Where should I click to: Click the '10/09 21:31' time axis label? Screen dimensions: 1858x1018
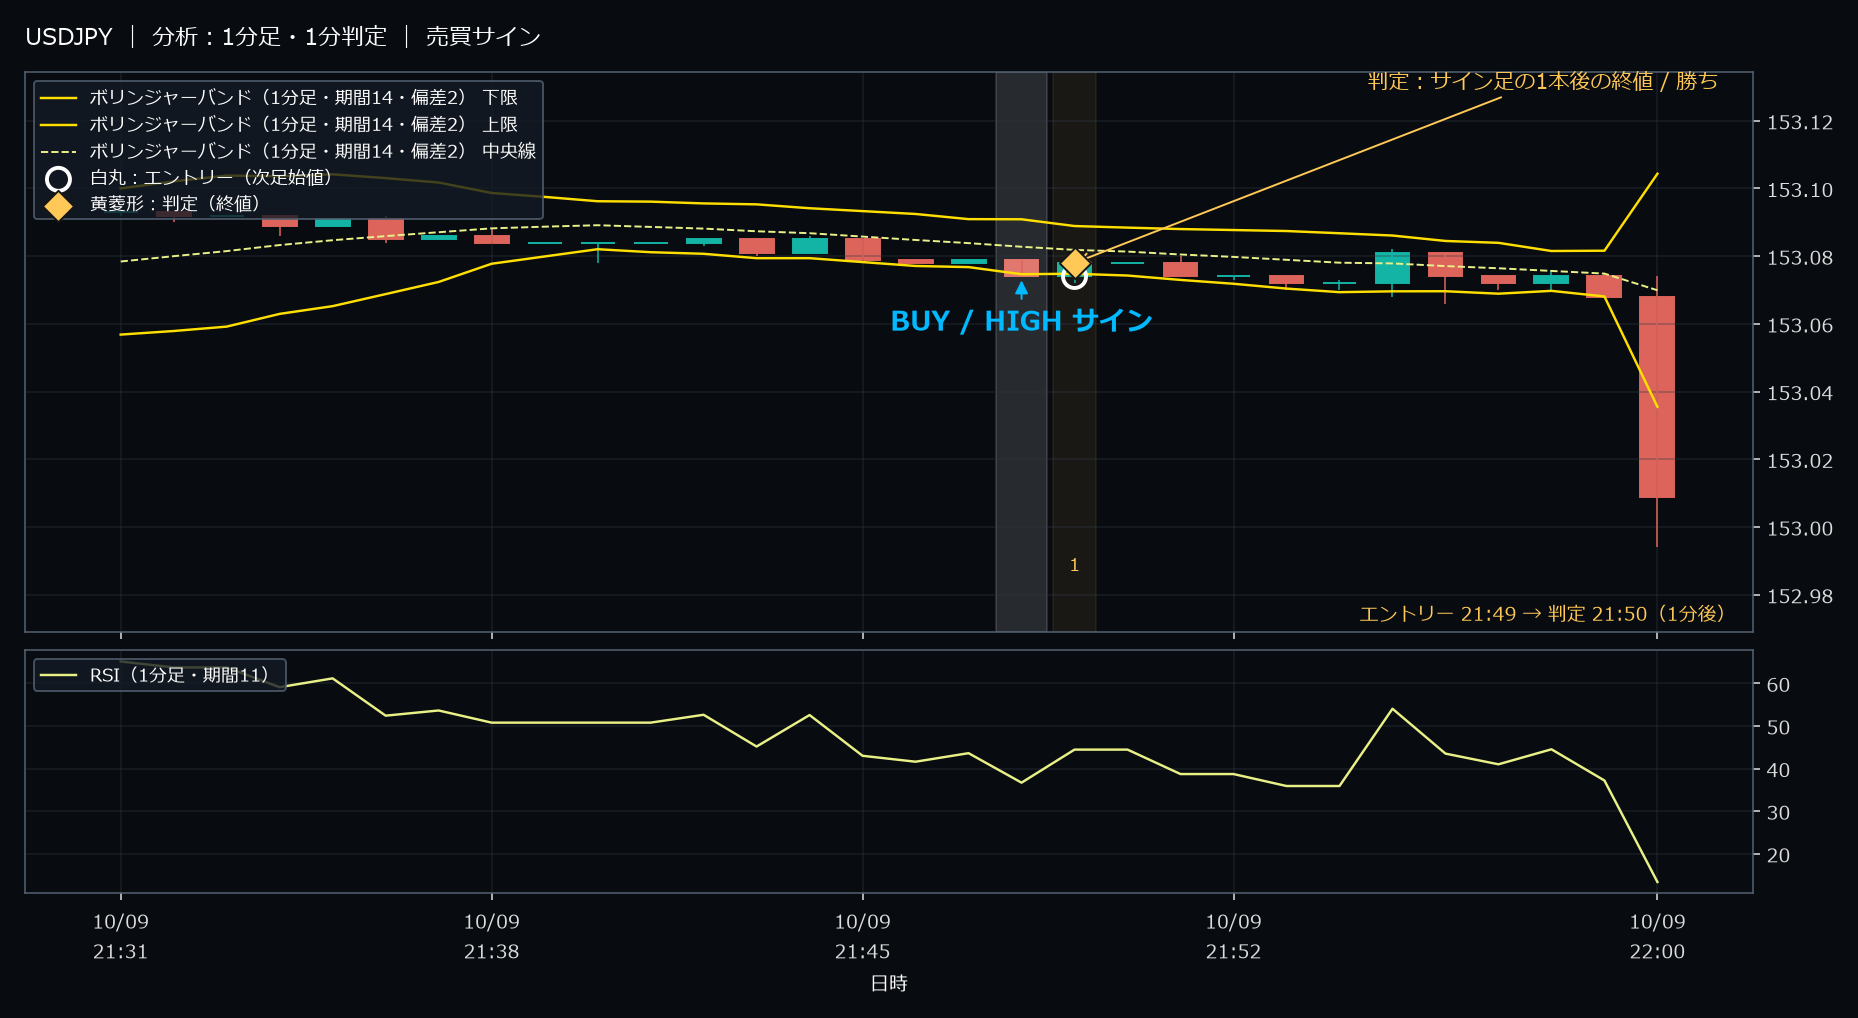click(121, 937)
